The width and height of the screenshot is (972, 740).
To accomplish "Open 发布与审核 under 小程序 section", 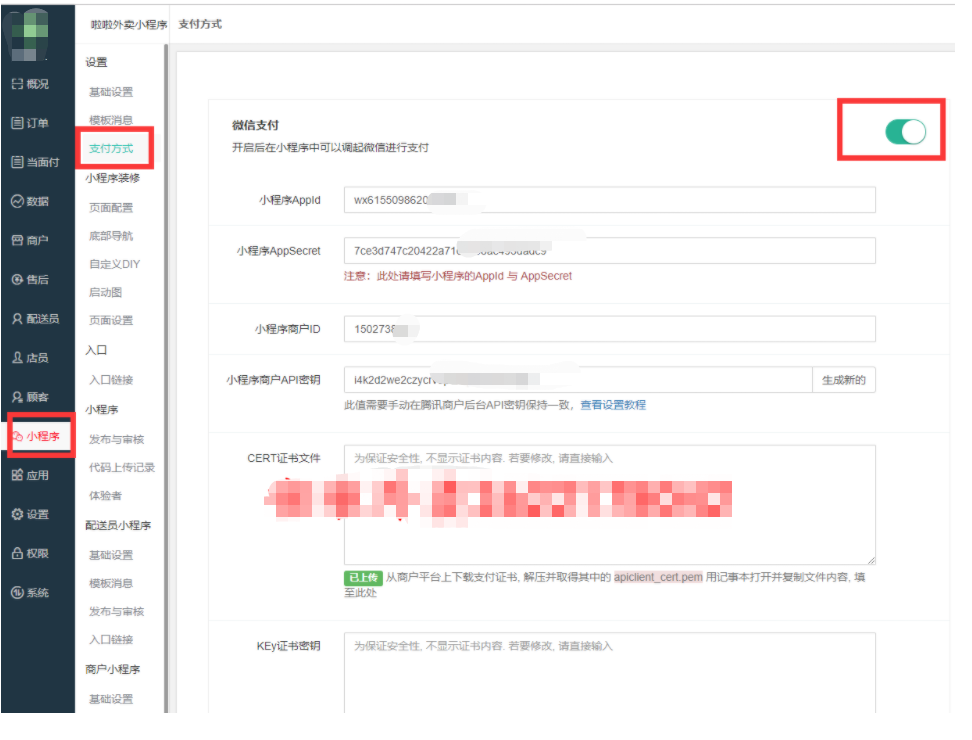I will click(x=117, y=439).
